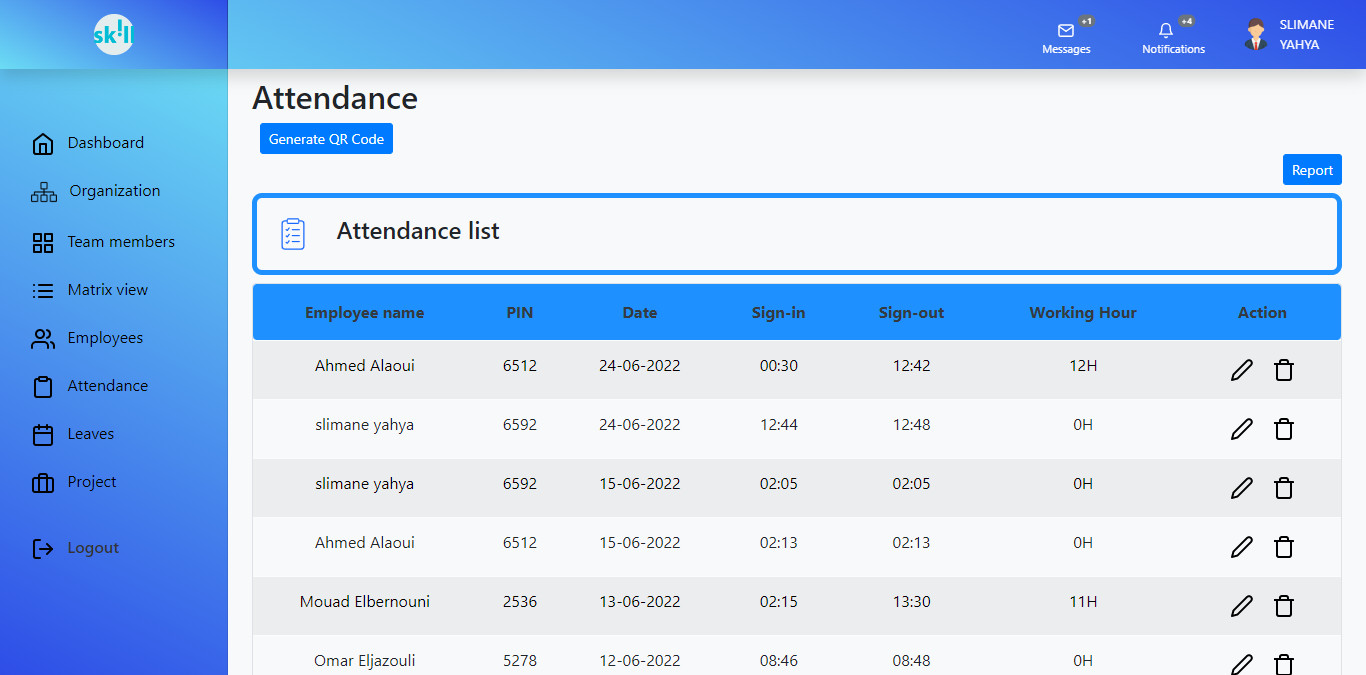
Task: Delete slimane yahya's 15-06-2022 record
Action: point(1284,489)
